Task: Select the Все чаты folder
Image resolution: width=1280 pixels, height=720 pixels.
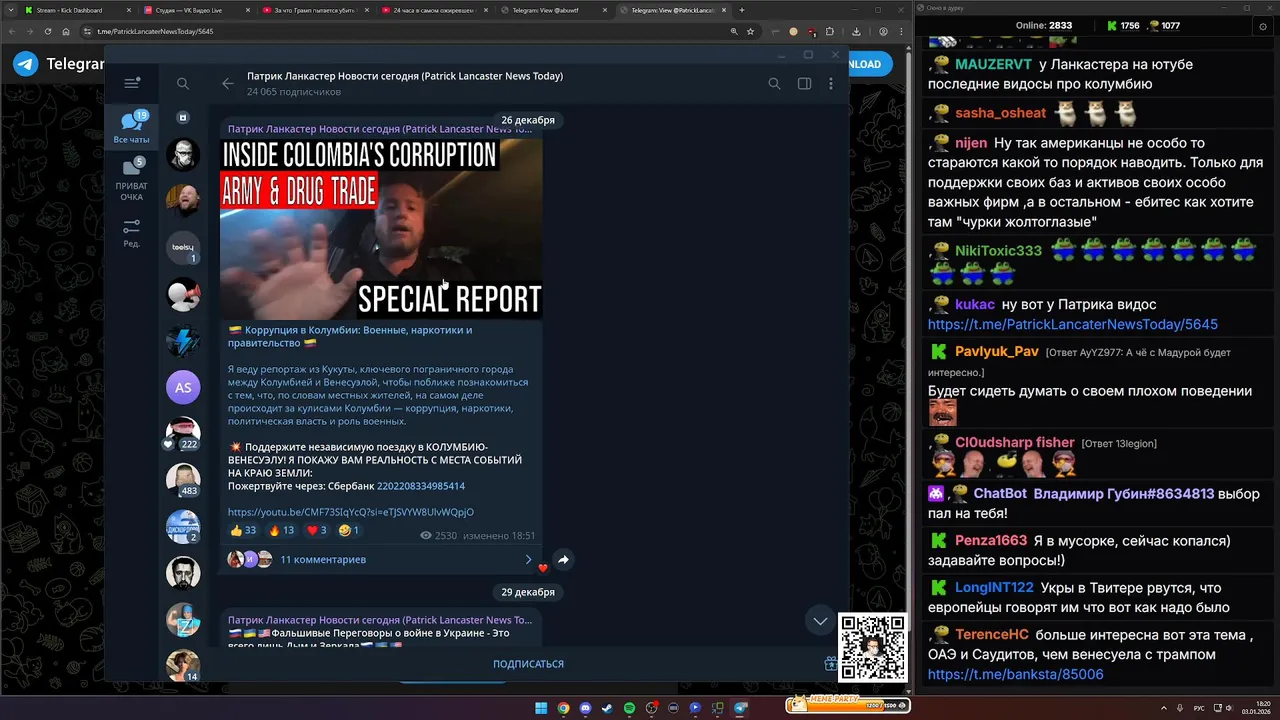Action: coord(131,128)
